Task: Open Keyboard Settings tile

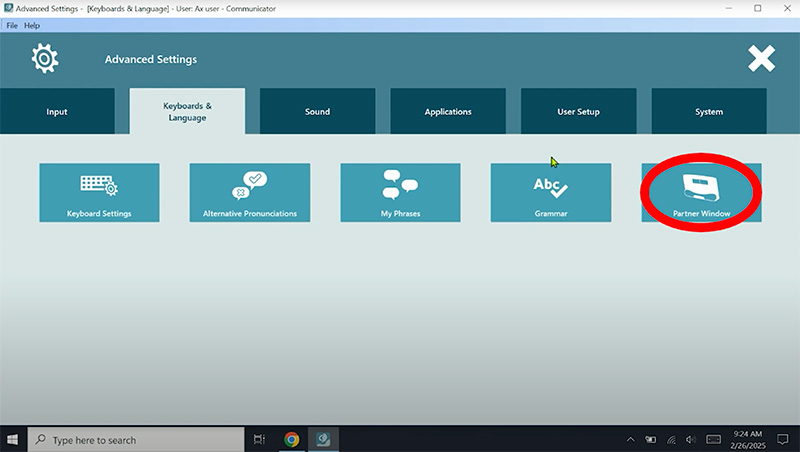Action: [99, 192]
